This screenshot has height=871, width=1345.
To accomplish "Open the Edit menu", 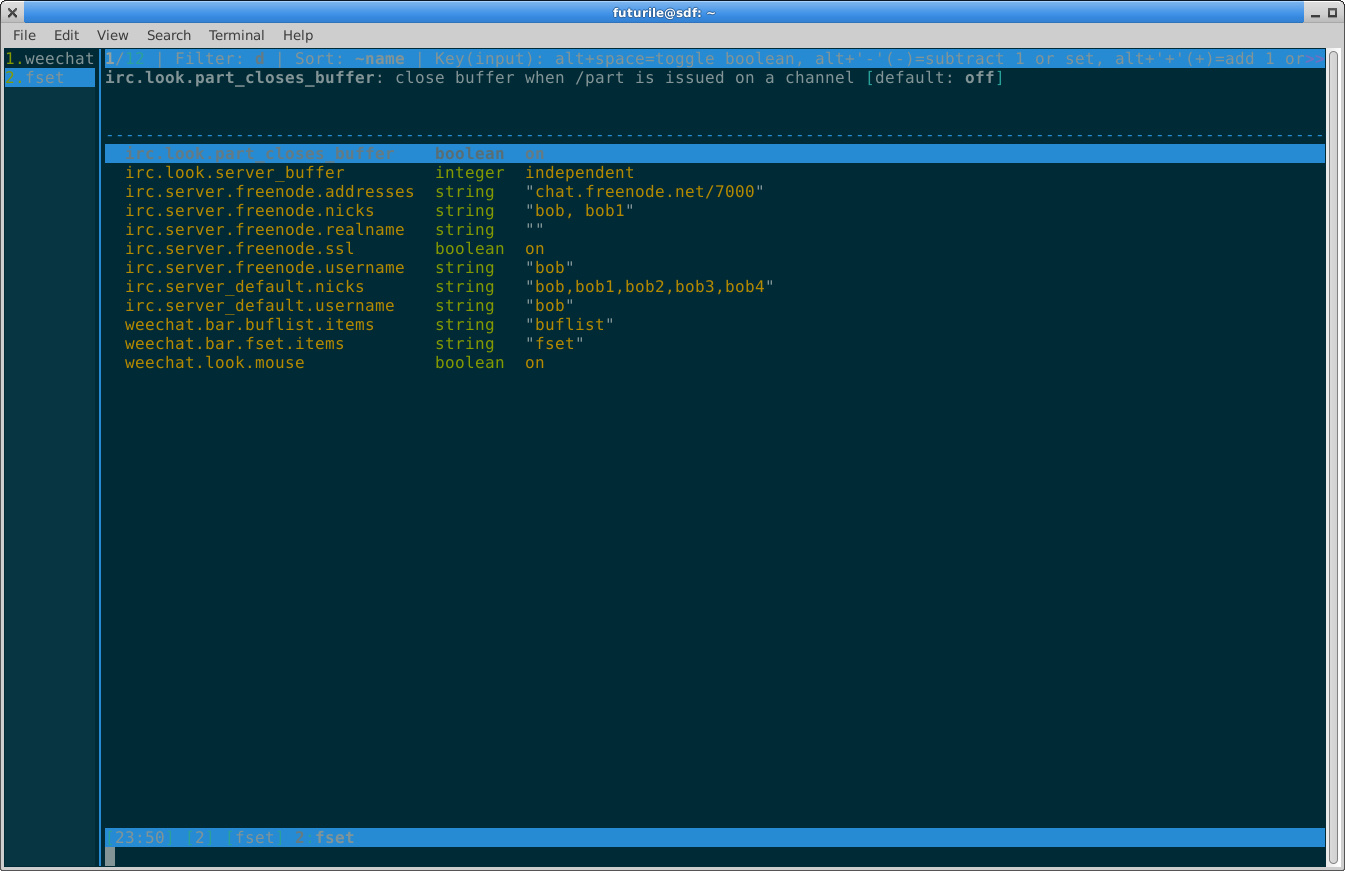I will [66, 35].
